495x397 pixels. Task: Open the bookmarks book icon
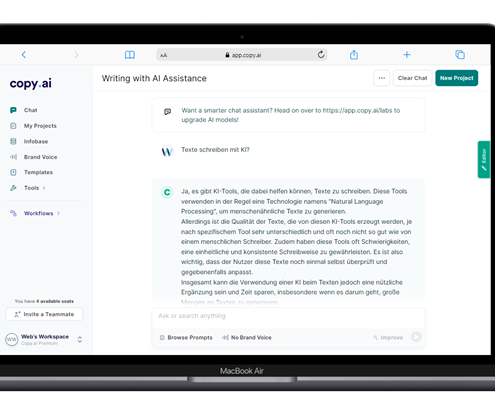[x=130, y=55]
